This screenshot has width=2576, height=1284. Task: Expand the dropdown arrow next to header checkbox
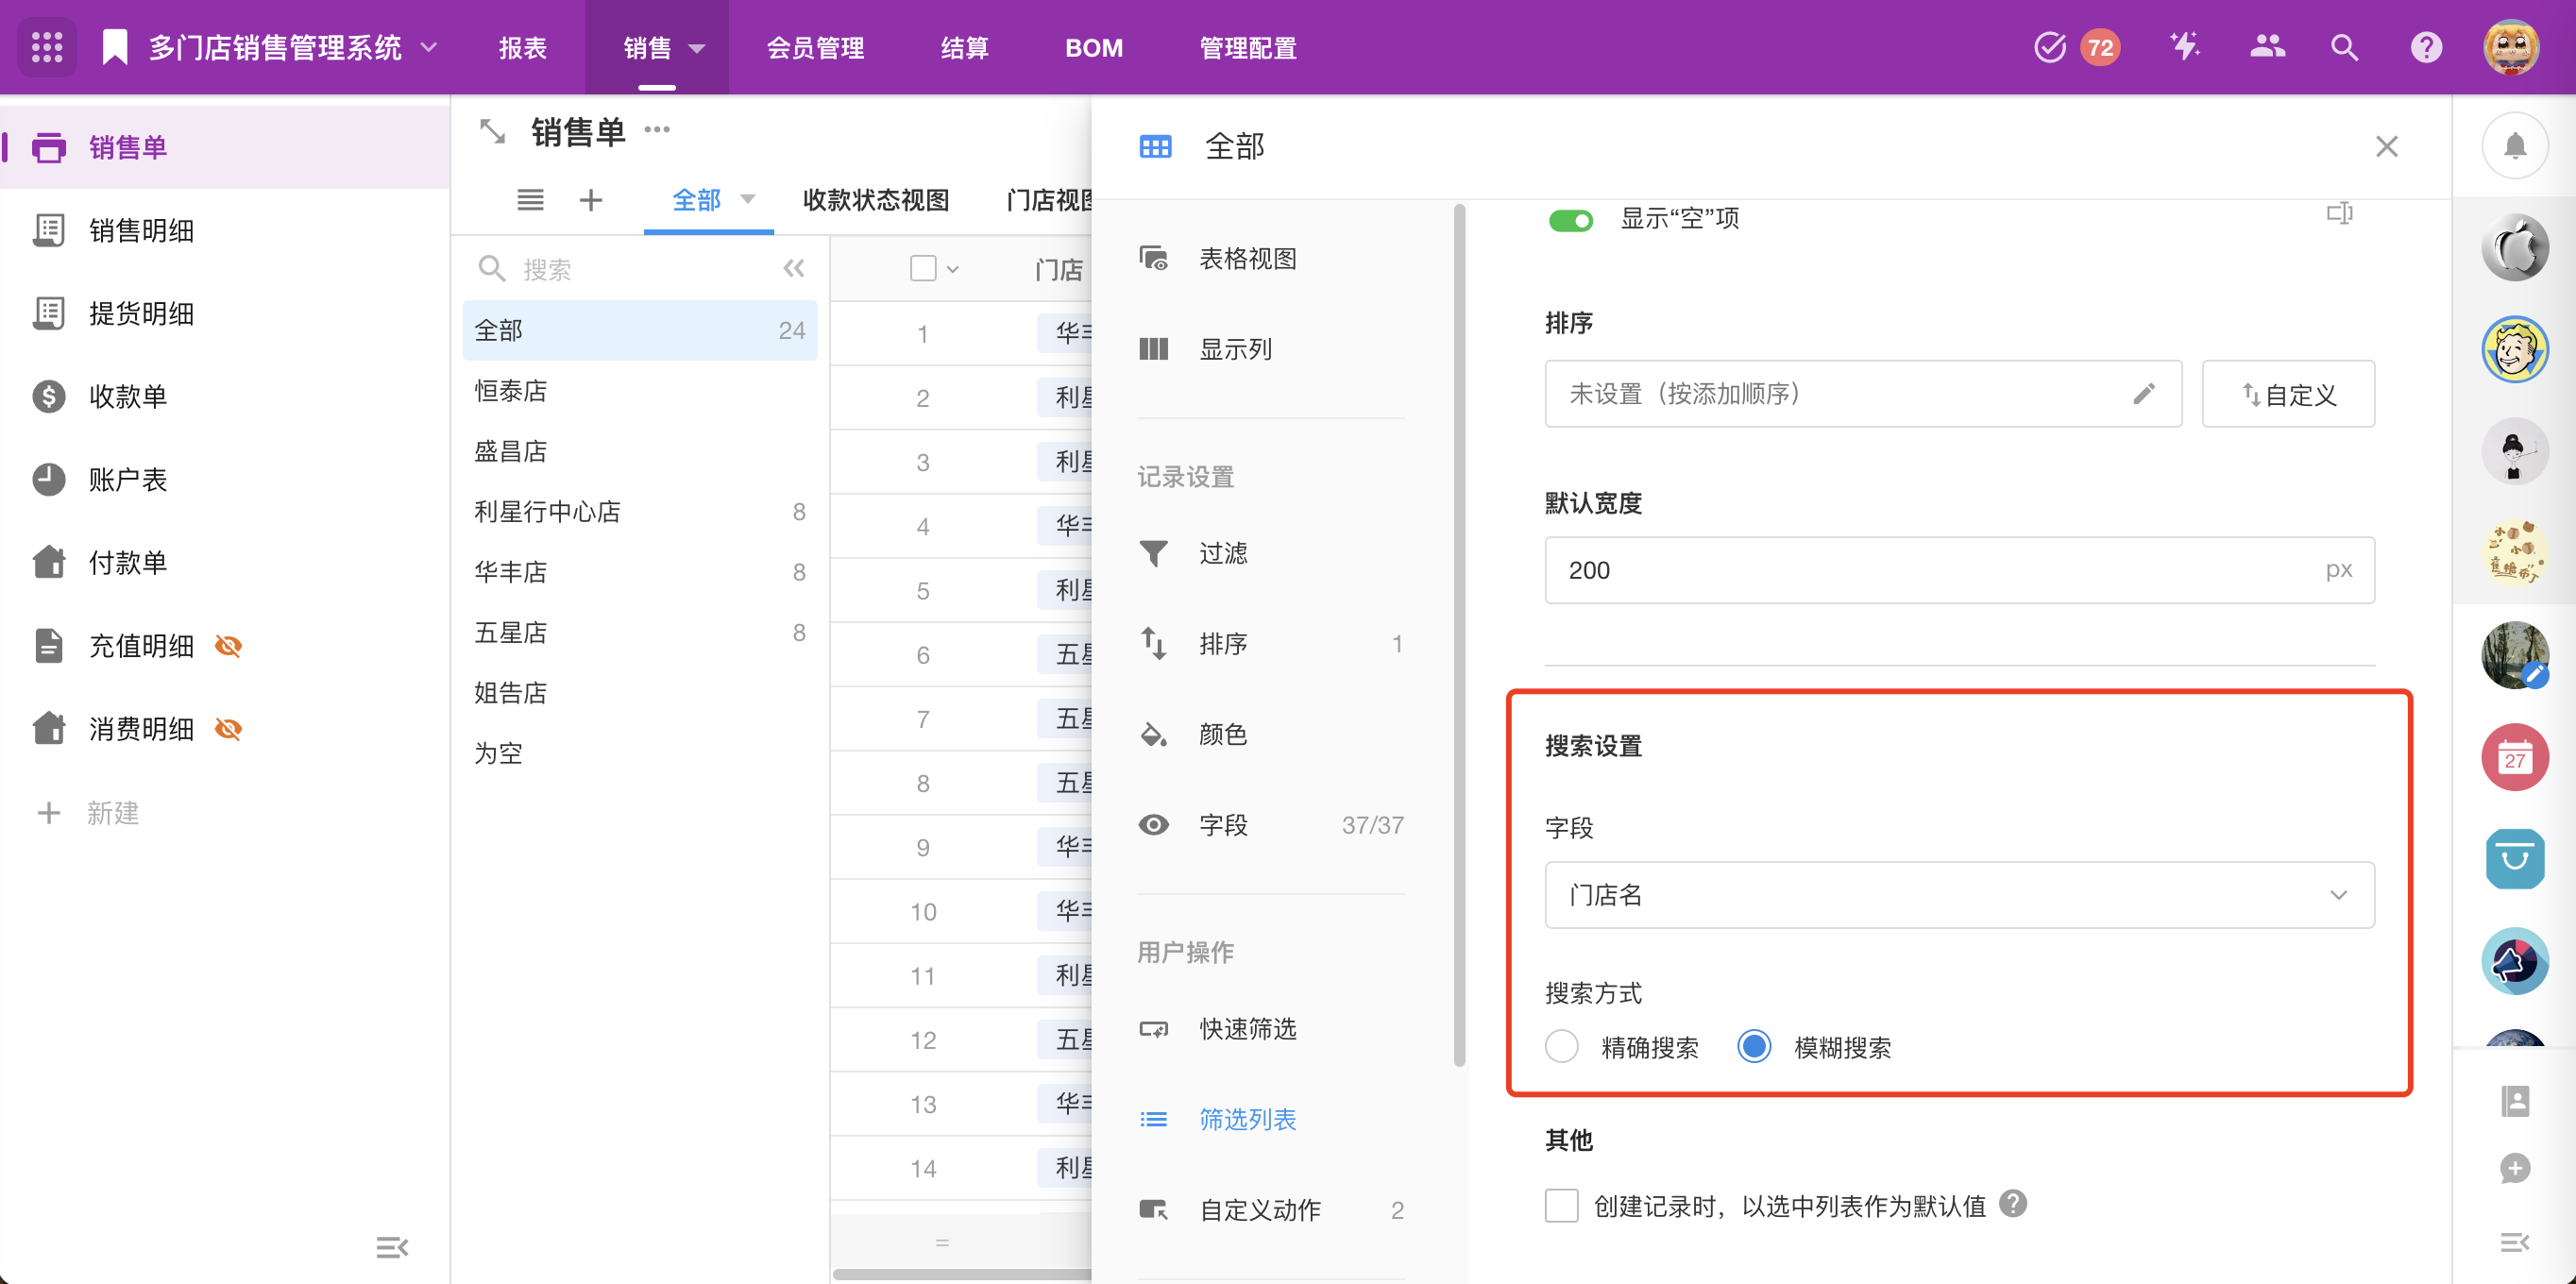click(952, 269)
